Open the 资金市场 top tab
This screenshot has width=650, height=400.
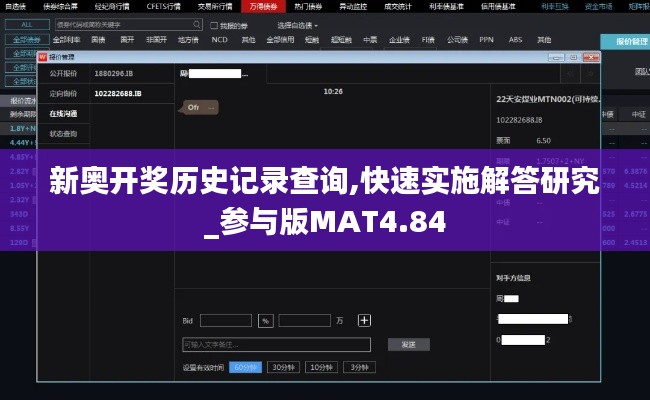coord(599,6)
